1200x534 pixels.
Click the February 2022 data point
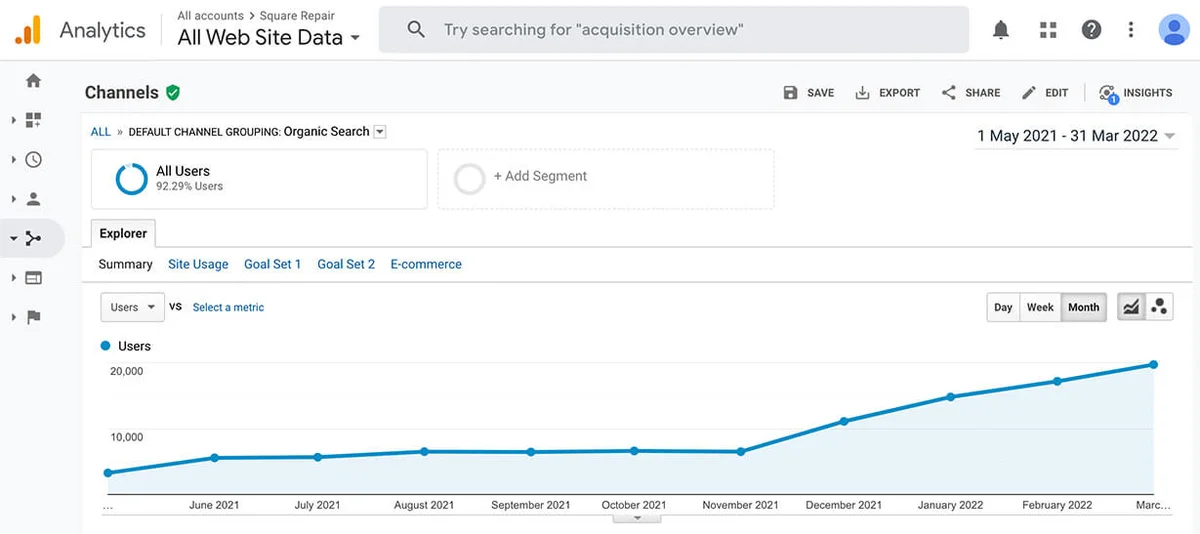pyautogui.click(x=1057, y=381)
